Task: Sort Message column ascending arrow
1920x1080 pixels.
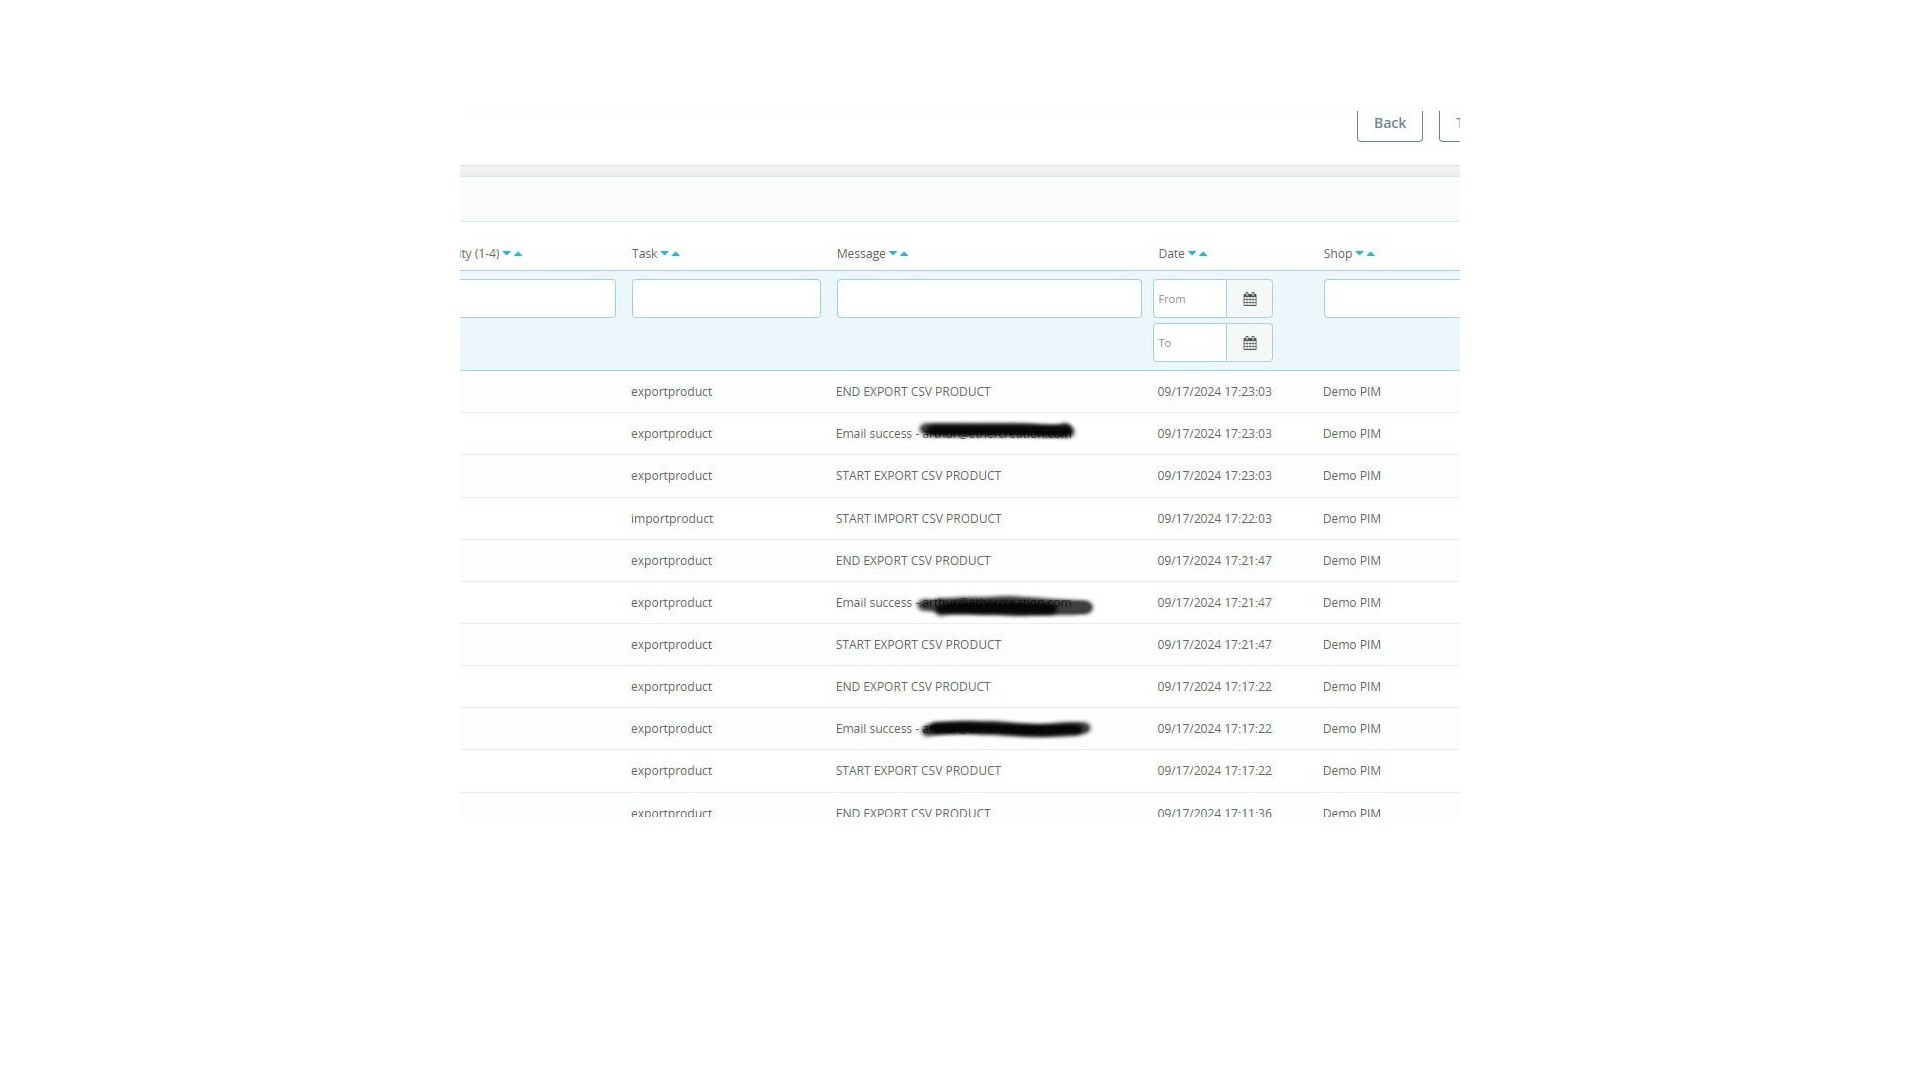Action: point(904,254)
